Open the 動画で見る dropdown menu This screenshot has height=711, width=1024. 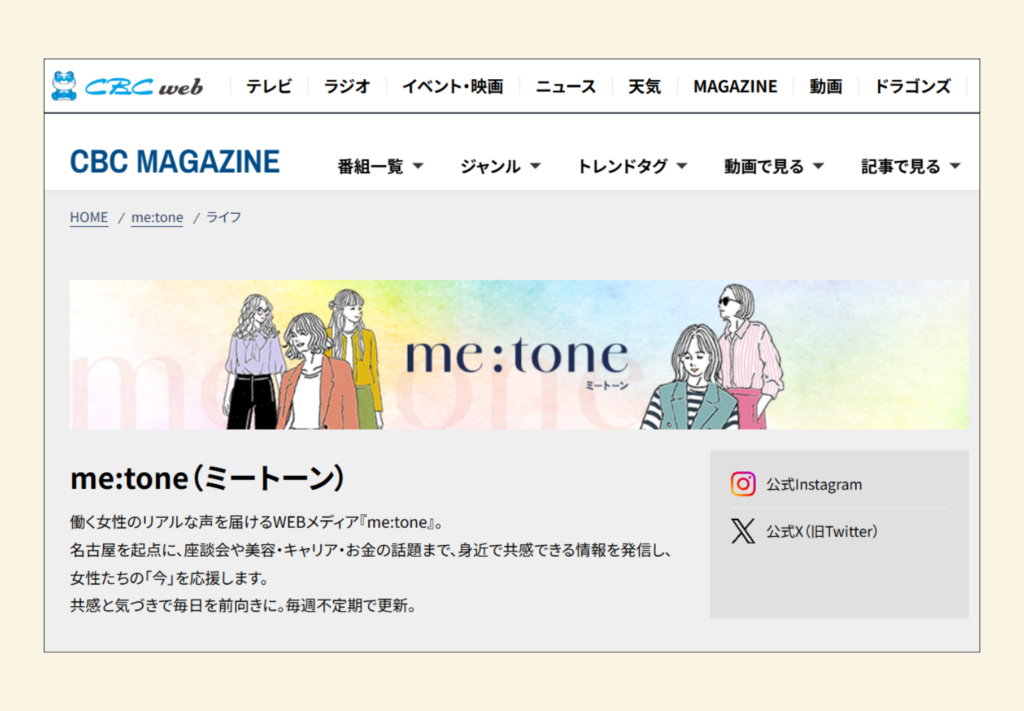(774, 167)
